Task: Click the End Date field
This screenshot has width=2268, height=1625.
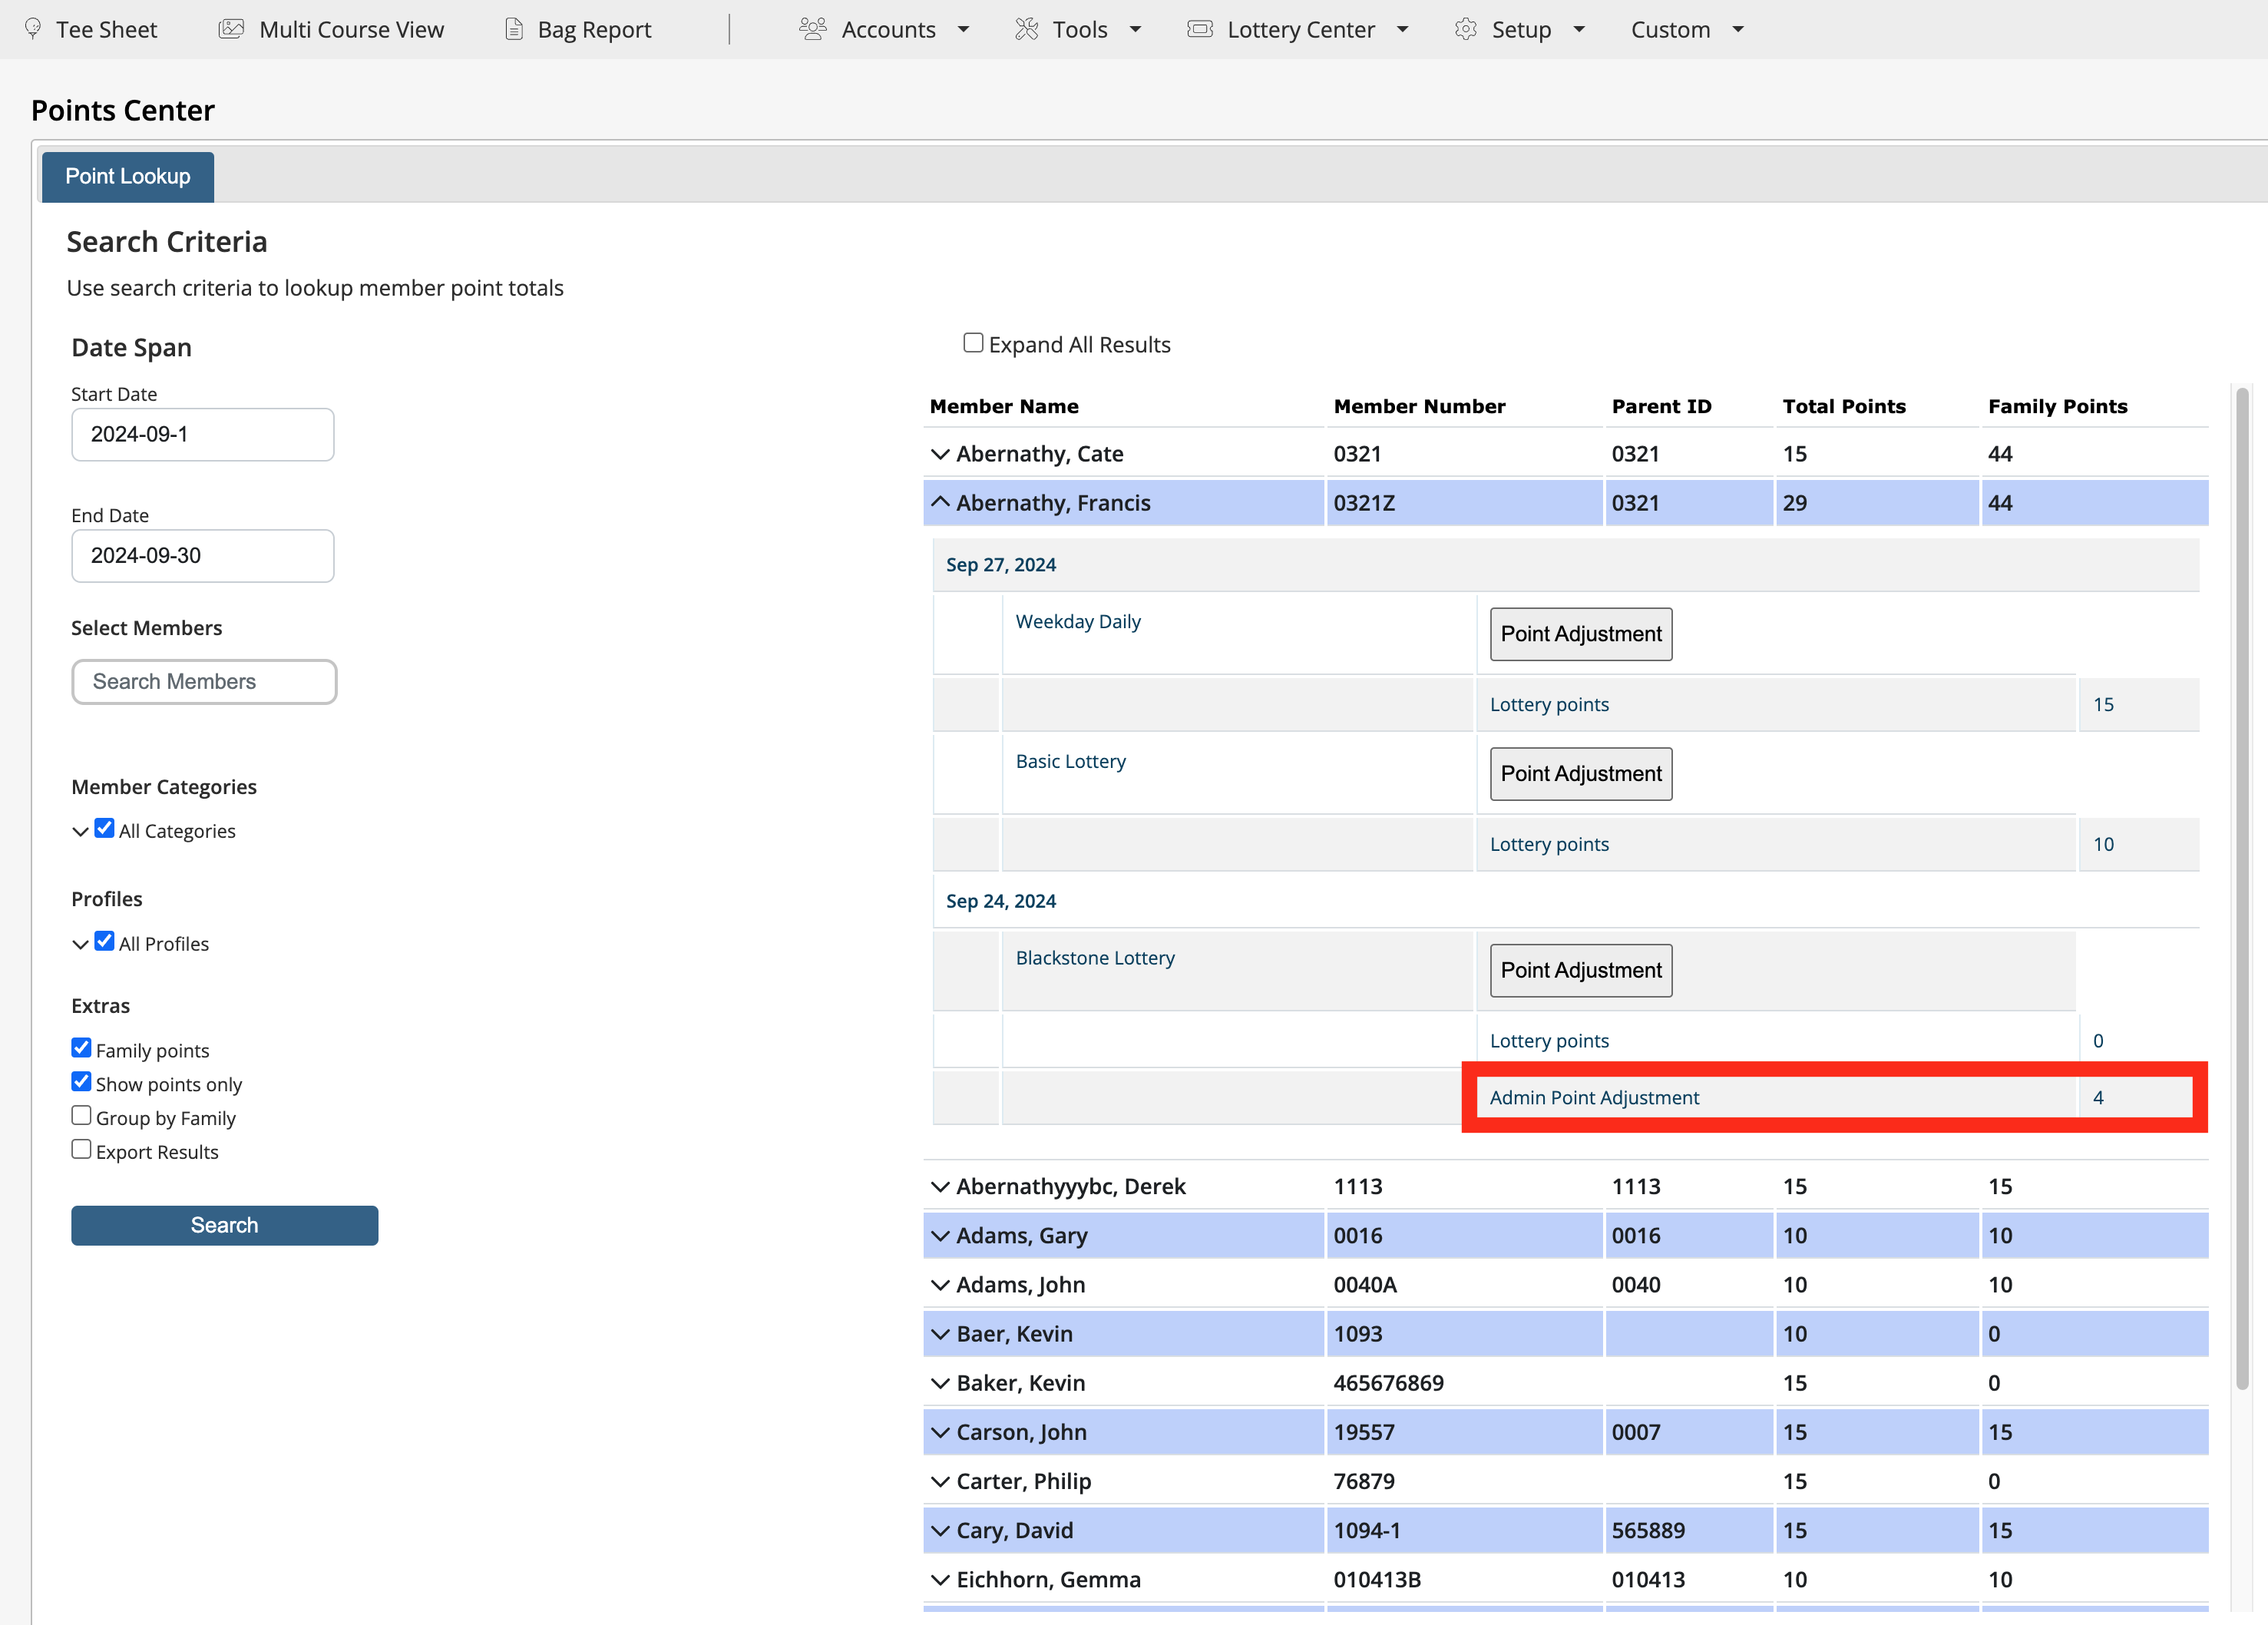Action: pyautogui.click(x=203, y=555)
